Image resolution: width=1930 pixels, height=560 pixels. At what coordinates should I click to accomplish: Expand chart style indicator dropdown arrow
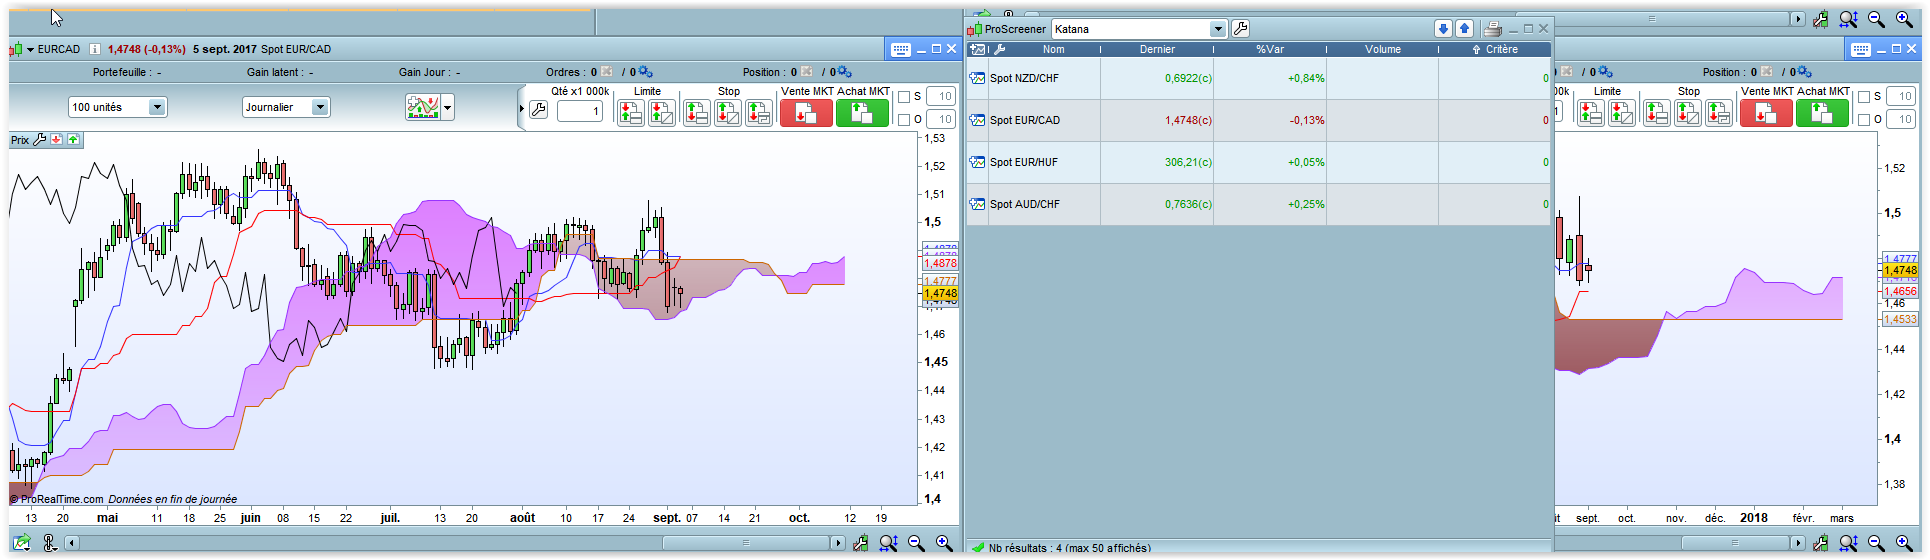click(448, 107)
